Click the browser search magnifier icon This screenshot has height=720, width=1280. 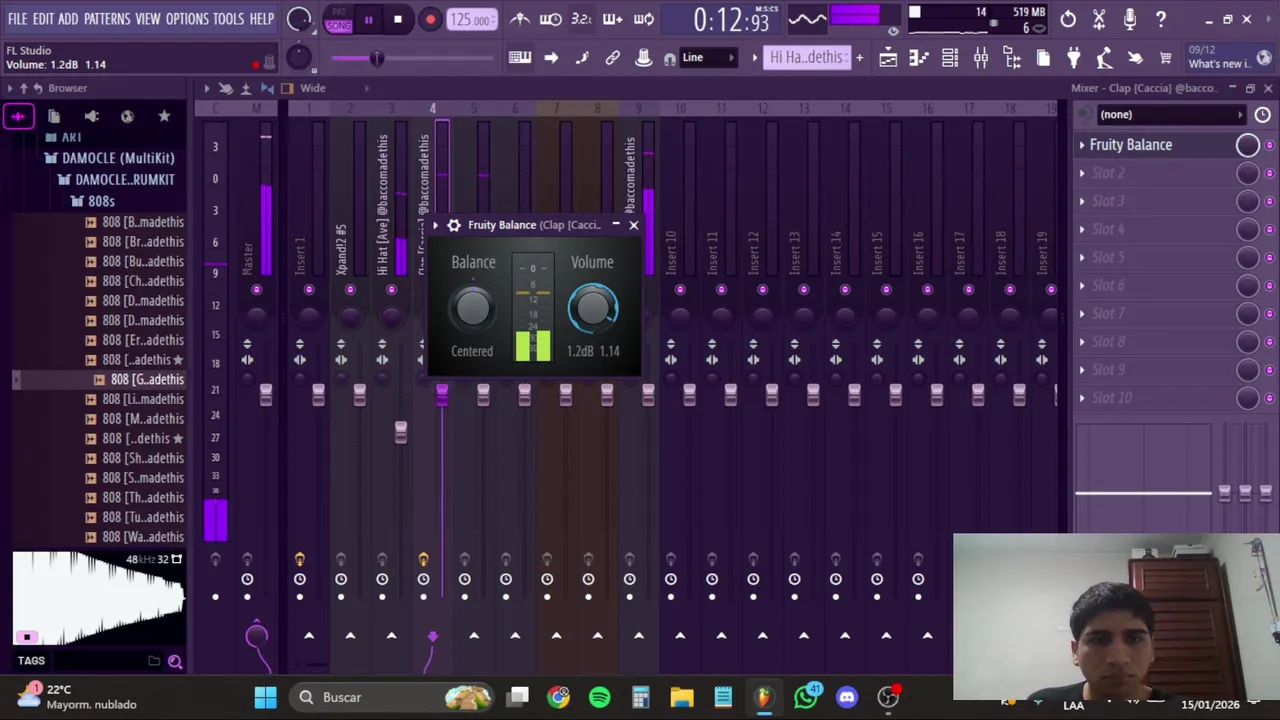175,661
